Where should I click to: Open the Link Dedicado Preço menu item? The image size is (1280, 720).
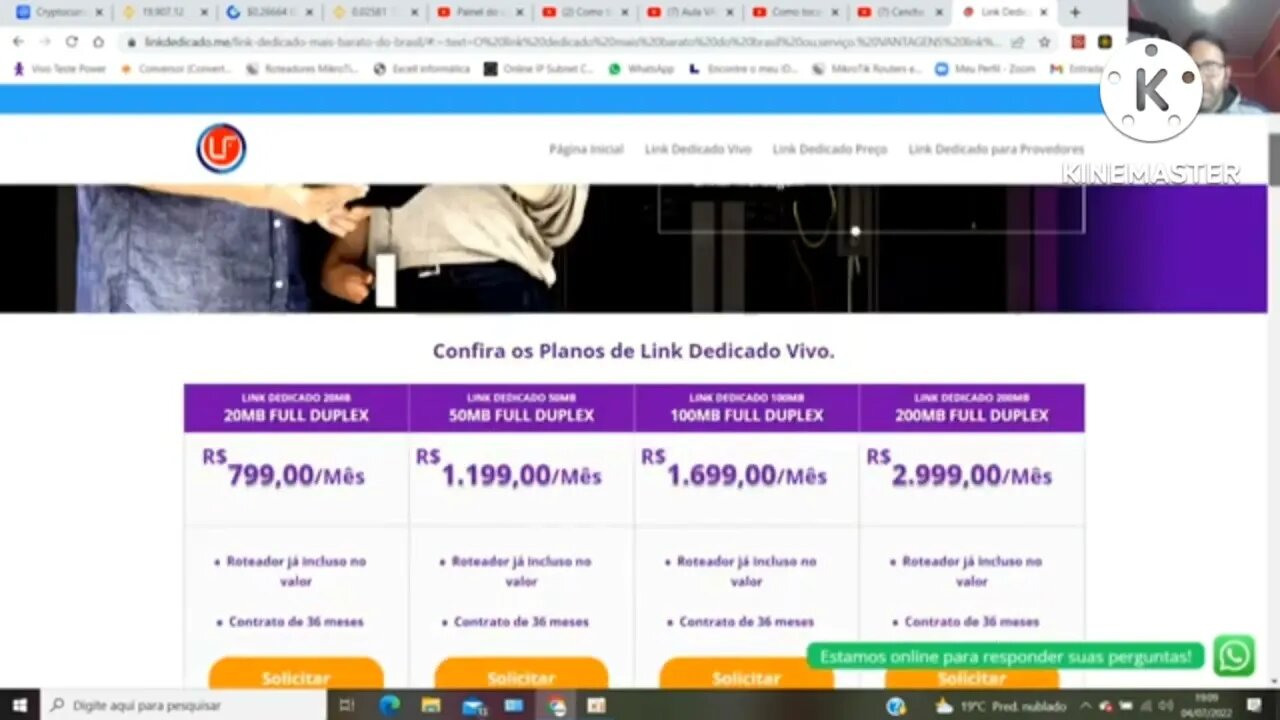pos(829,149)
